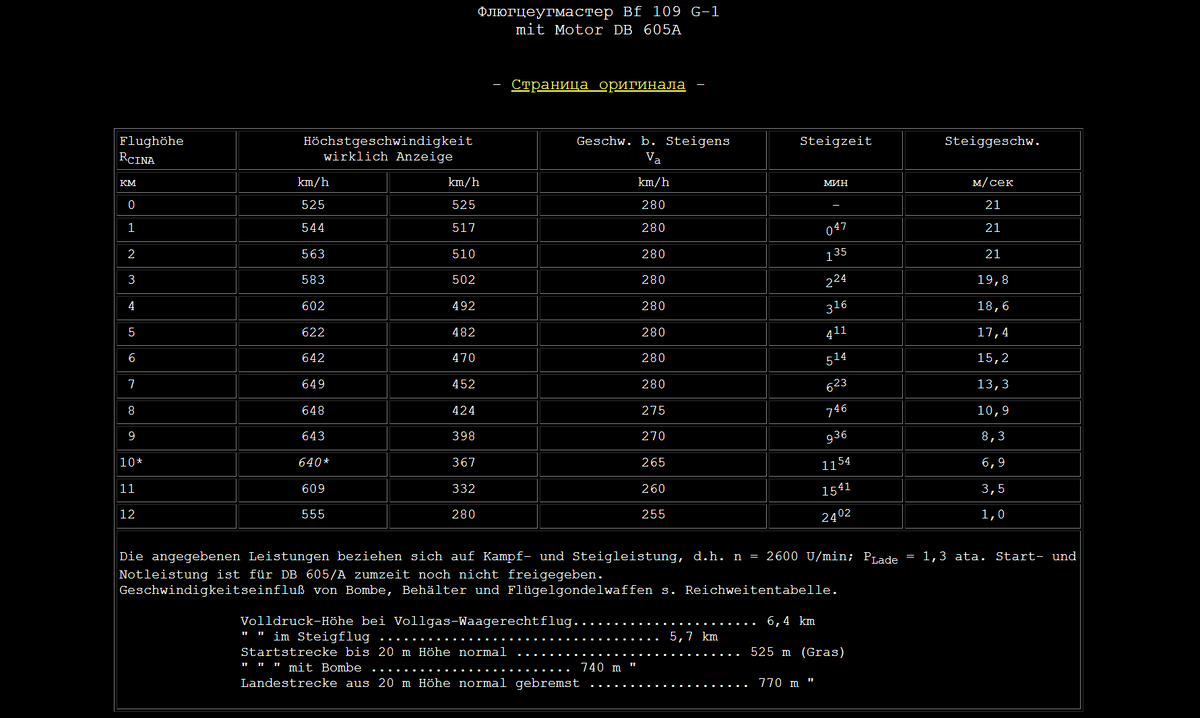Click the climb rate 19,8 cell
Screen dimensions: 1200x718
tap(992, 281)
